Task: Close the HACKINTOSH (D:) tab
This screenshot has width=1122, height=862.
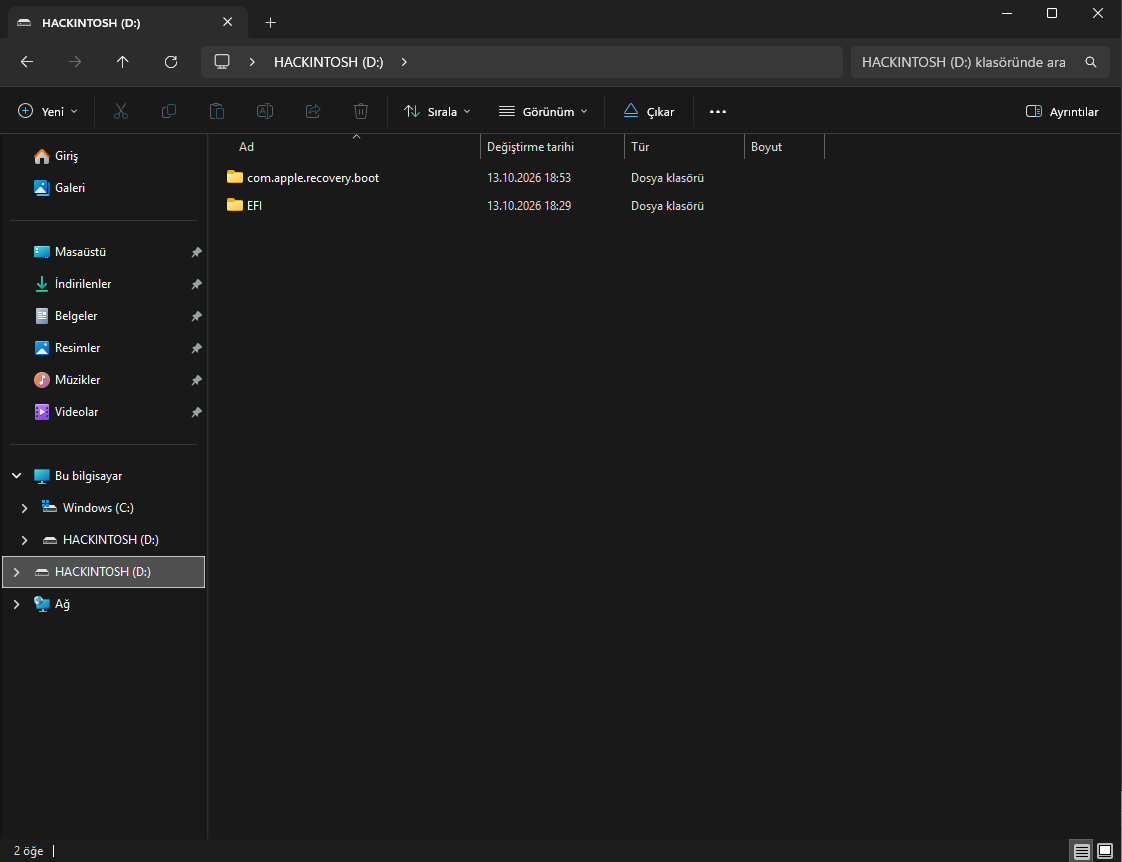Action: [x=228, y=22]
